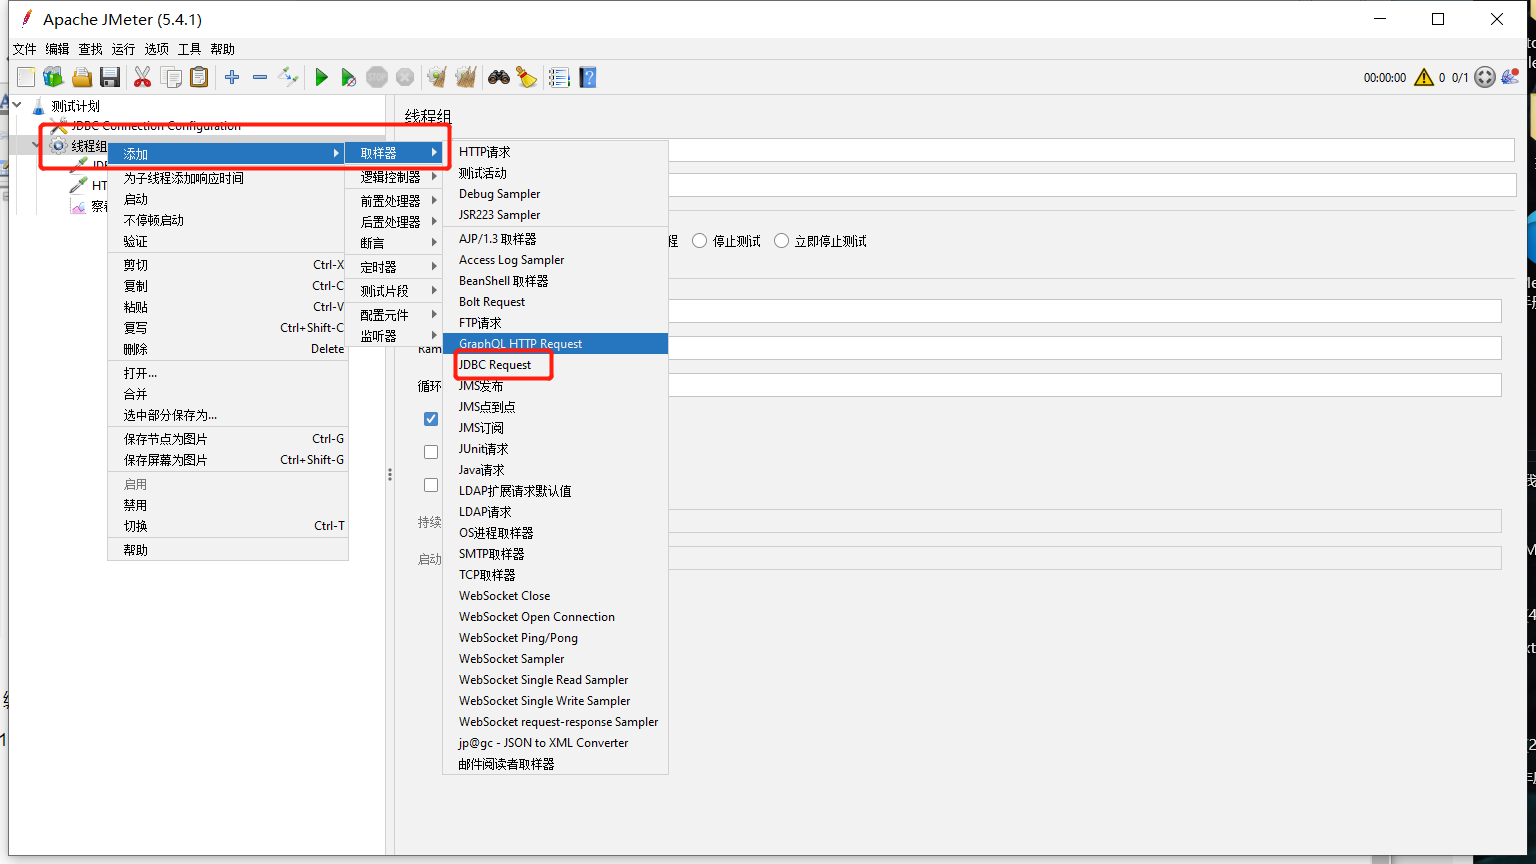Click the grey Stop sign toolbar icon
Image resolution: width=1536 pixels, height=864 pixels.
click(x=376, y=77)
